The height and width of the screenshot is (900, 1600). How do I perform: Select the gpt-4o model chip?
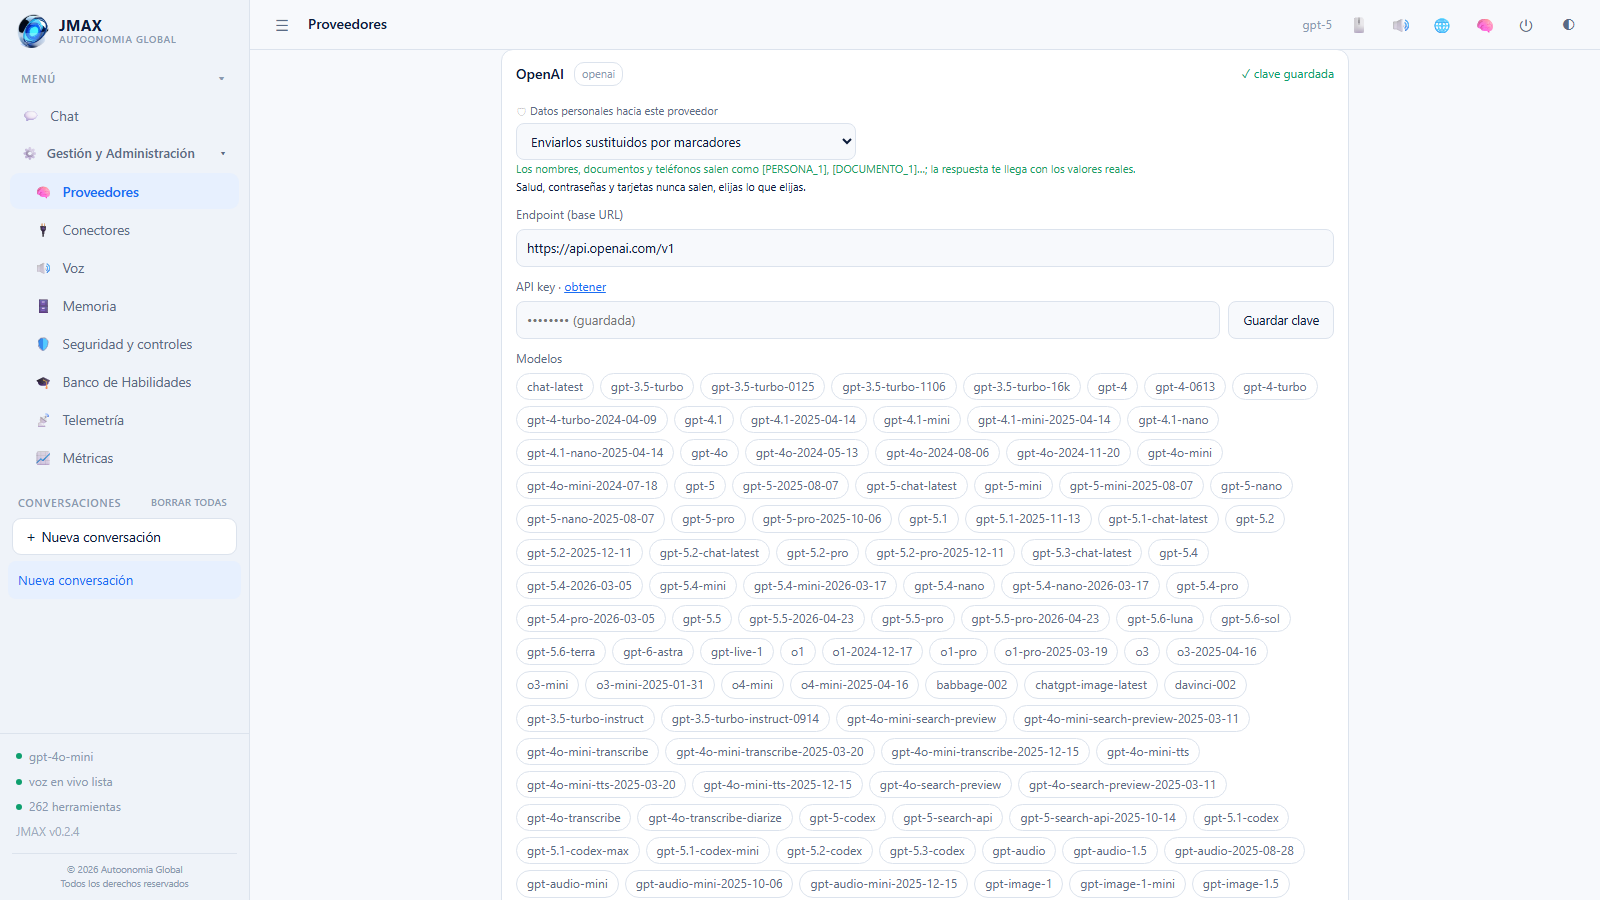coord(710,453)
